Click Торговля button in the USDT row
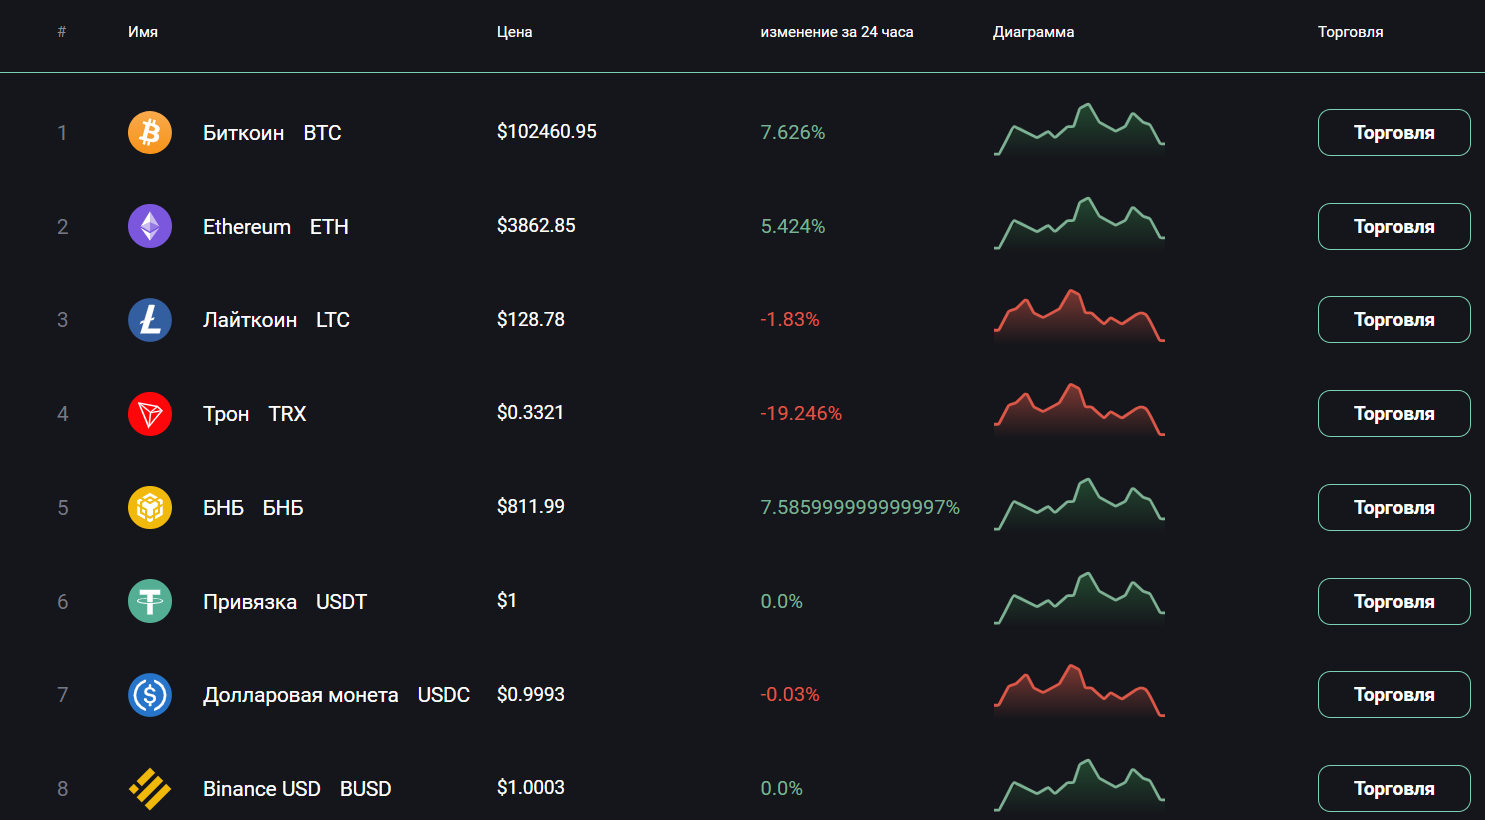 click(1393, 601)
